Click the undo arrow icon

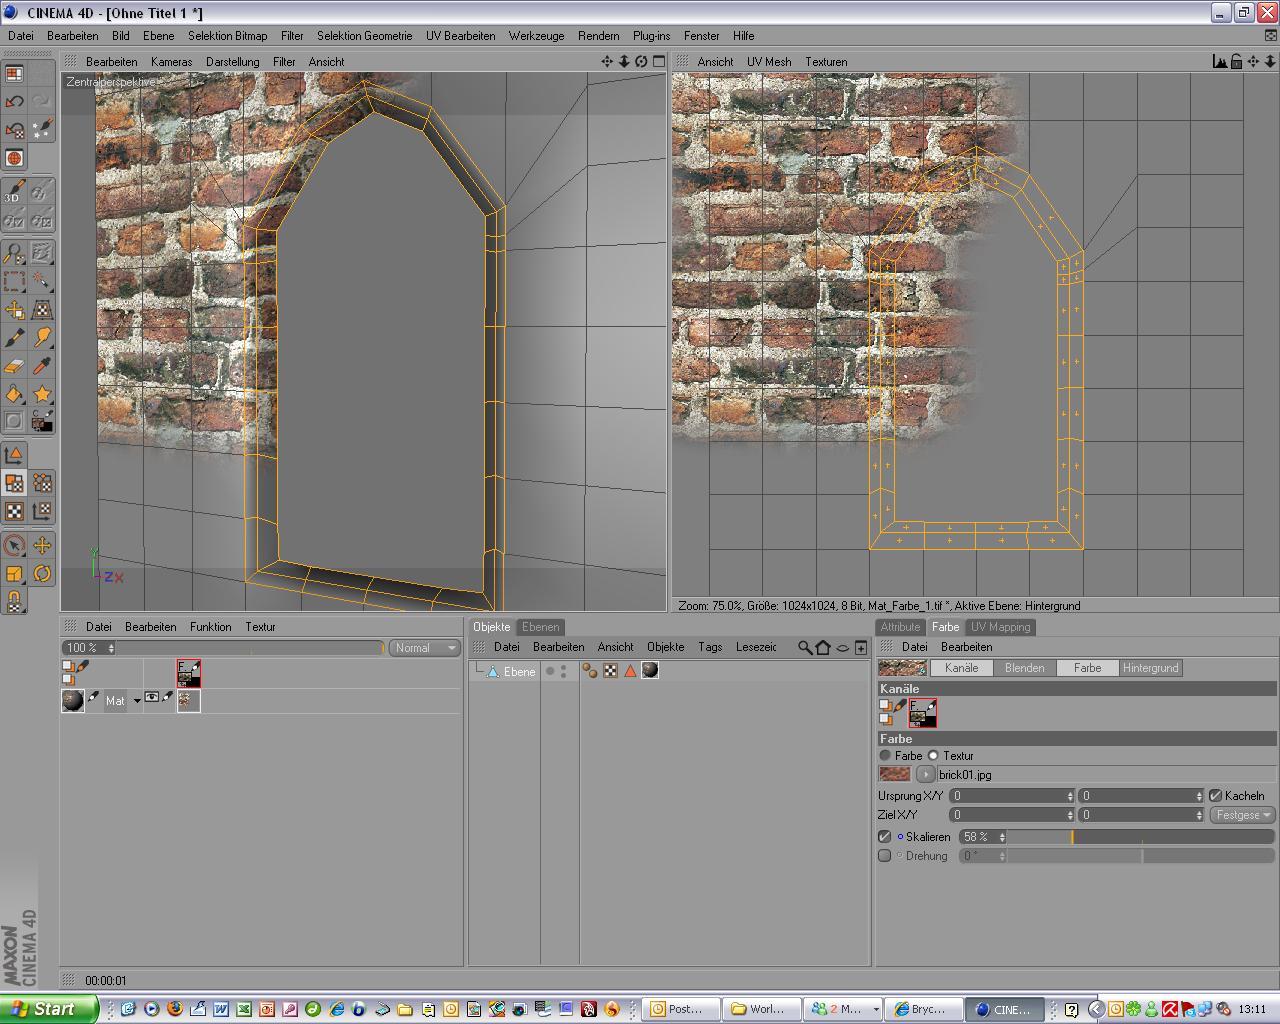point(14,101)
